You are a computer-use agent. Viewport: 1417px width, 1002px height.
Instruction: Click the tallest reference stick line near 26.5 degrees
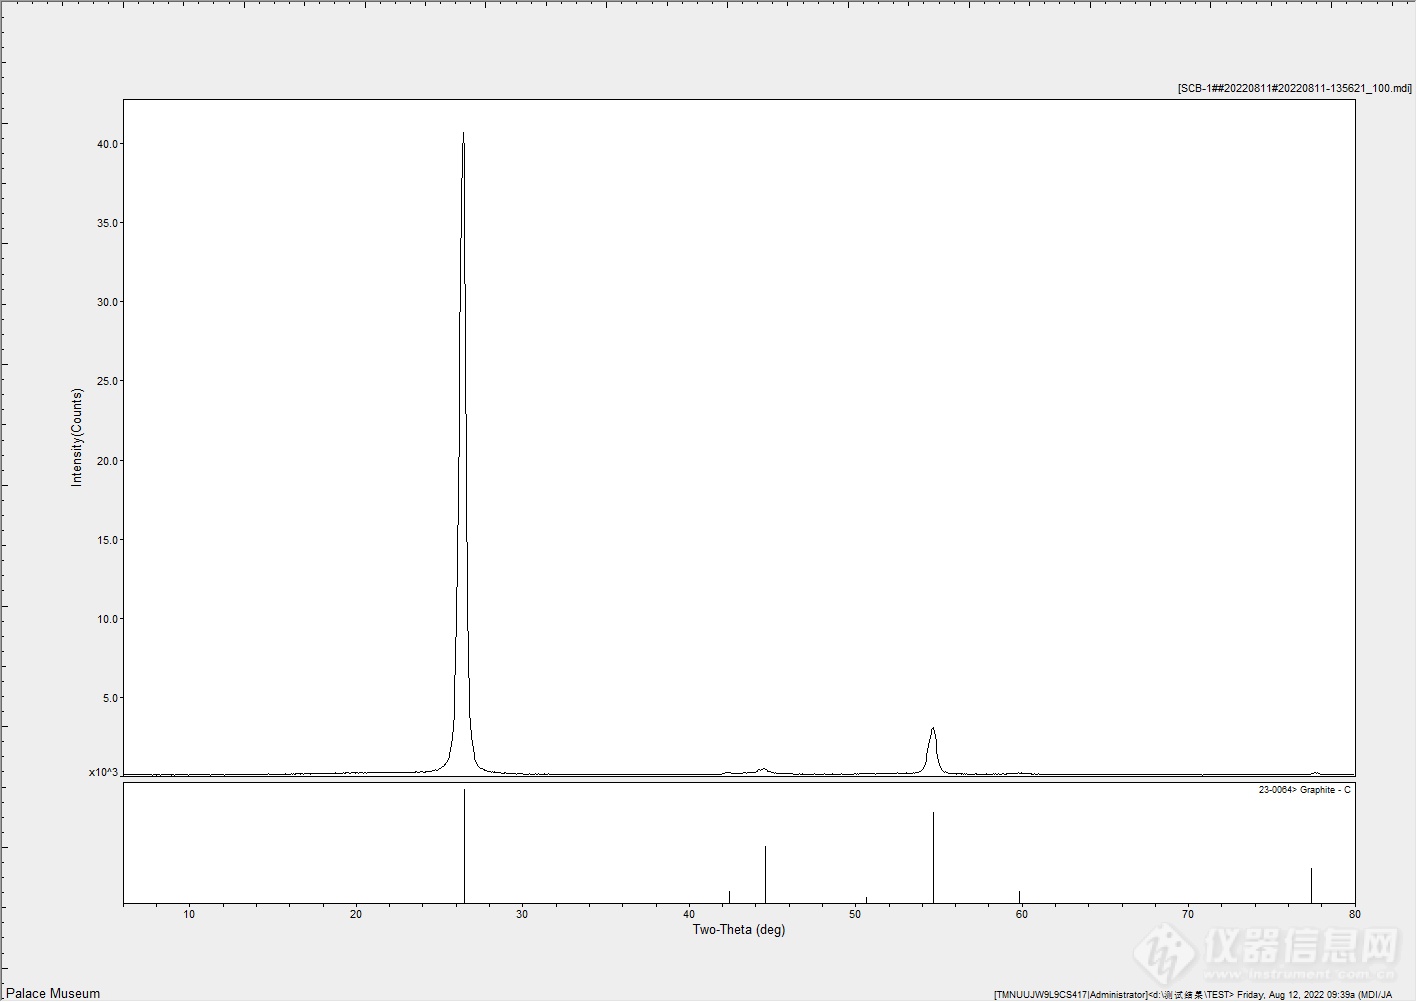coord(464,846)
